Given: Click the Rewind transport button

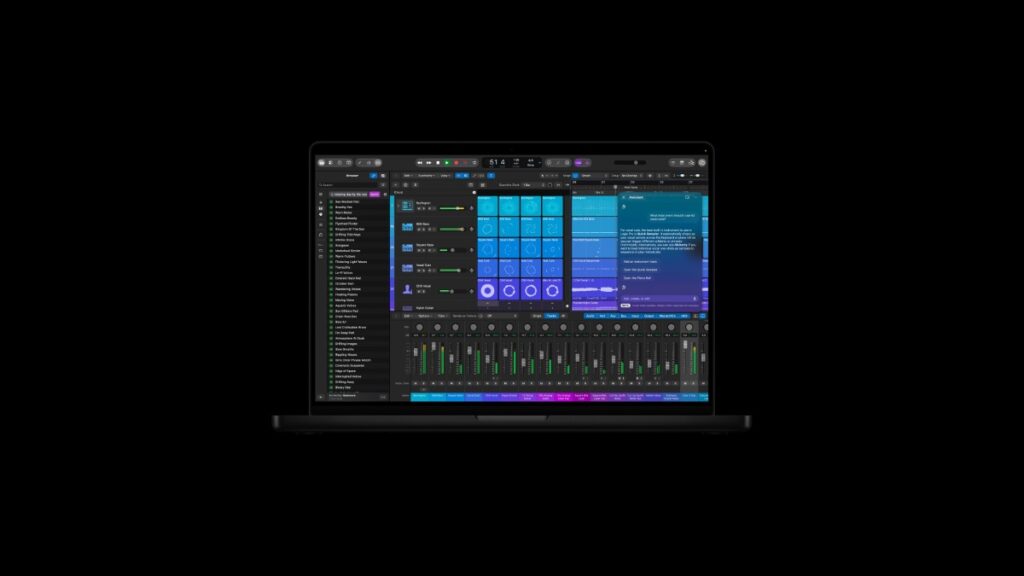Looking at the screenshot, I should click(x=420, y=163).
